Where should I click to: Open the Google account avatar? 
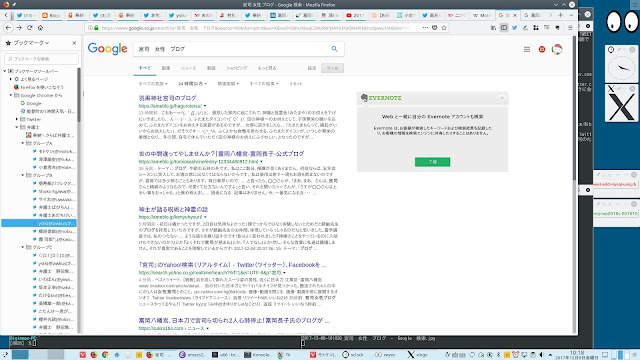tap(557, 49)
